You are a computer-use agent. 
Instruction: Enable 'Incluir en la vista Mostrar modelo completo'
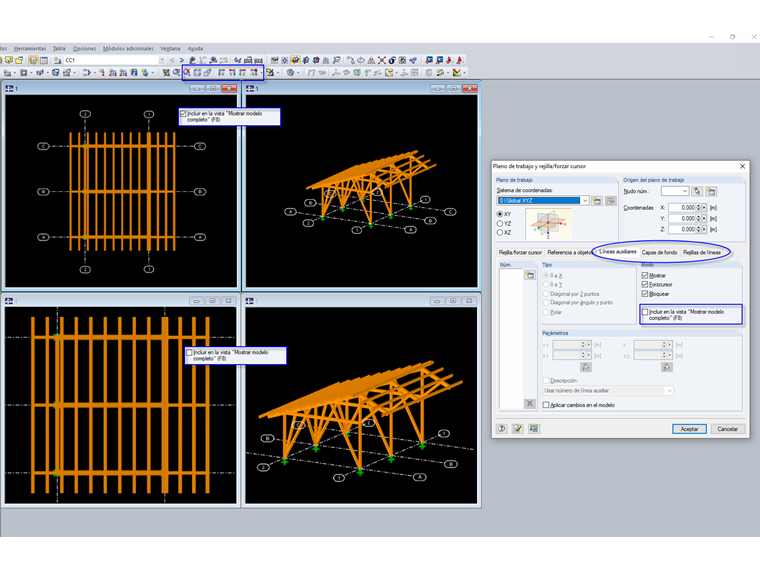point(645,312)
